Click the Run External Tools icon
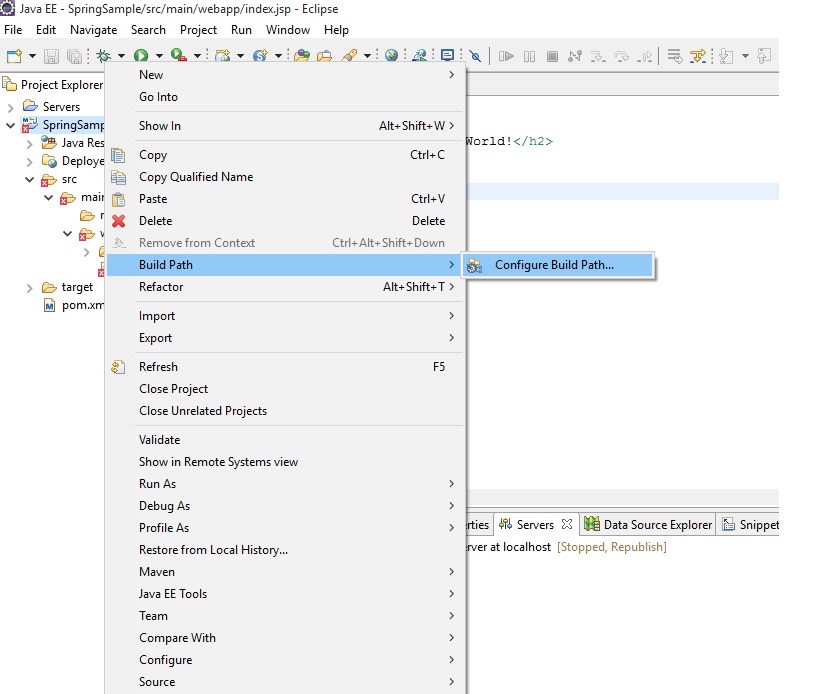819x694 pixels. (x=179, y=55)
